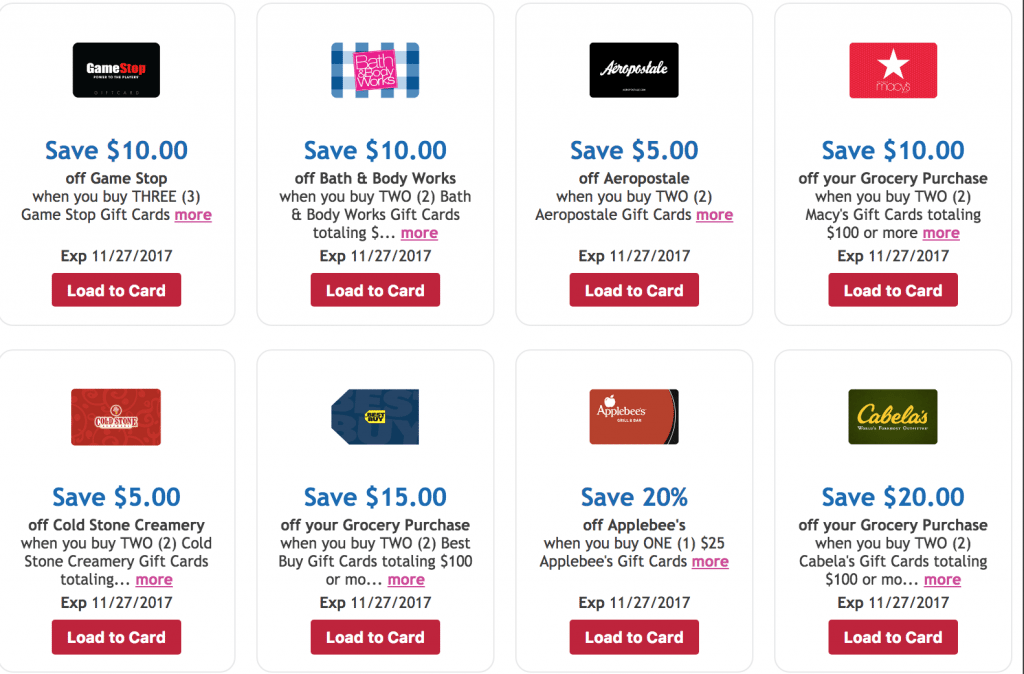Load the Bath & Body Works offer

pos(375,291)
